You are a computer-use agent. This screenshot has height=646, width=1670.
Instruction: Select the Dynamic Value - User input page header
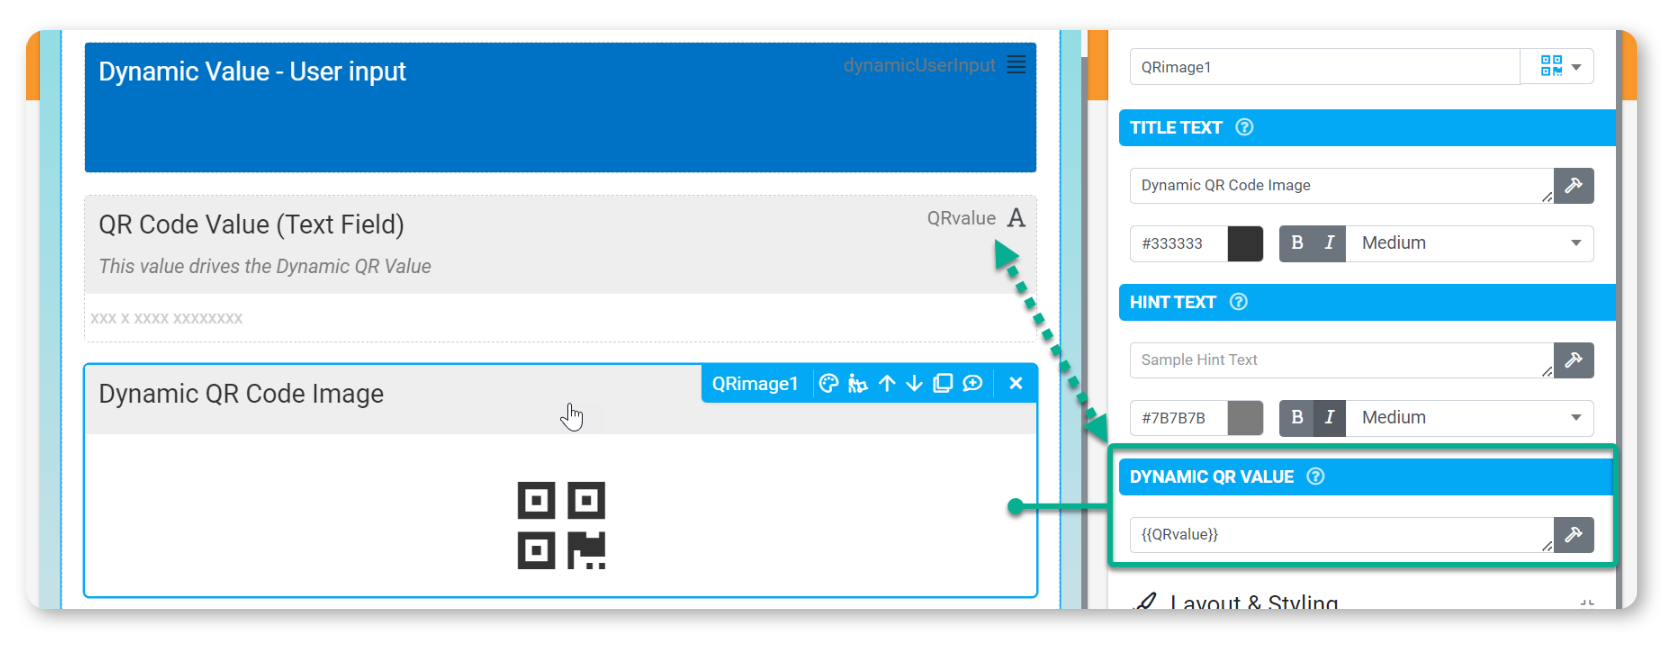pos(560,107)
